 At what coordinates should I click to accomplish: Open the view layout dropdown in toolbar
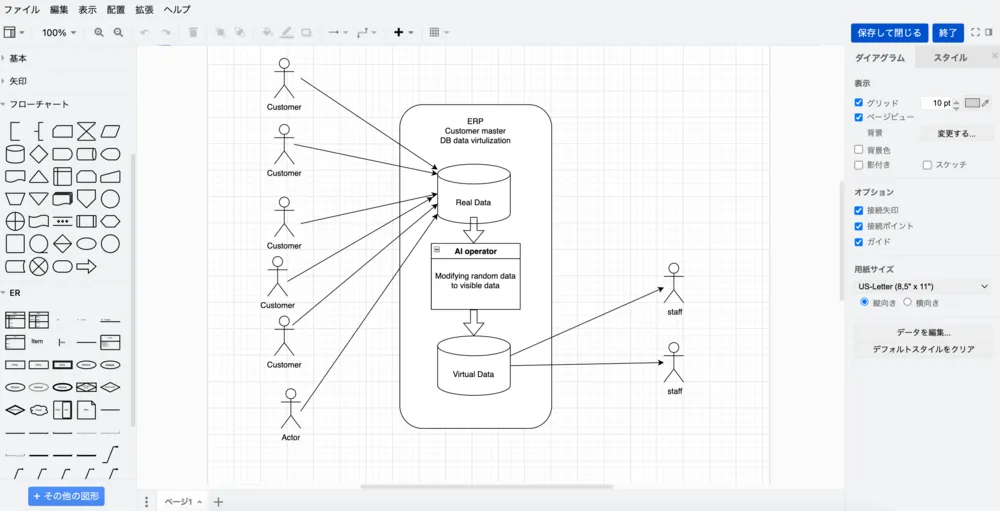point(14,33)
